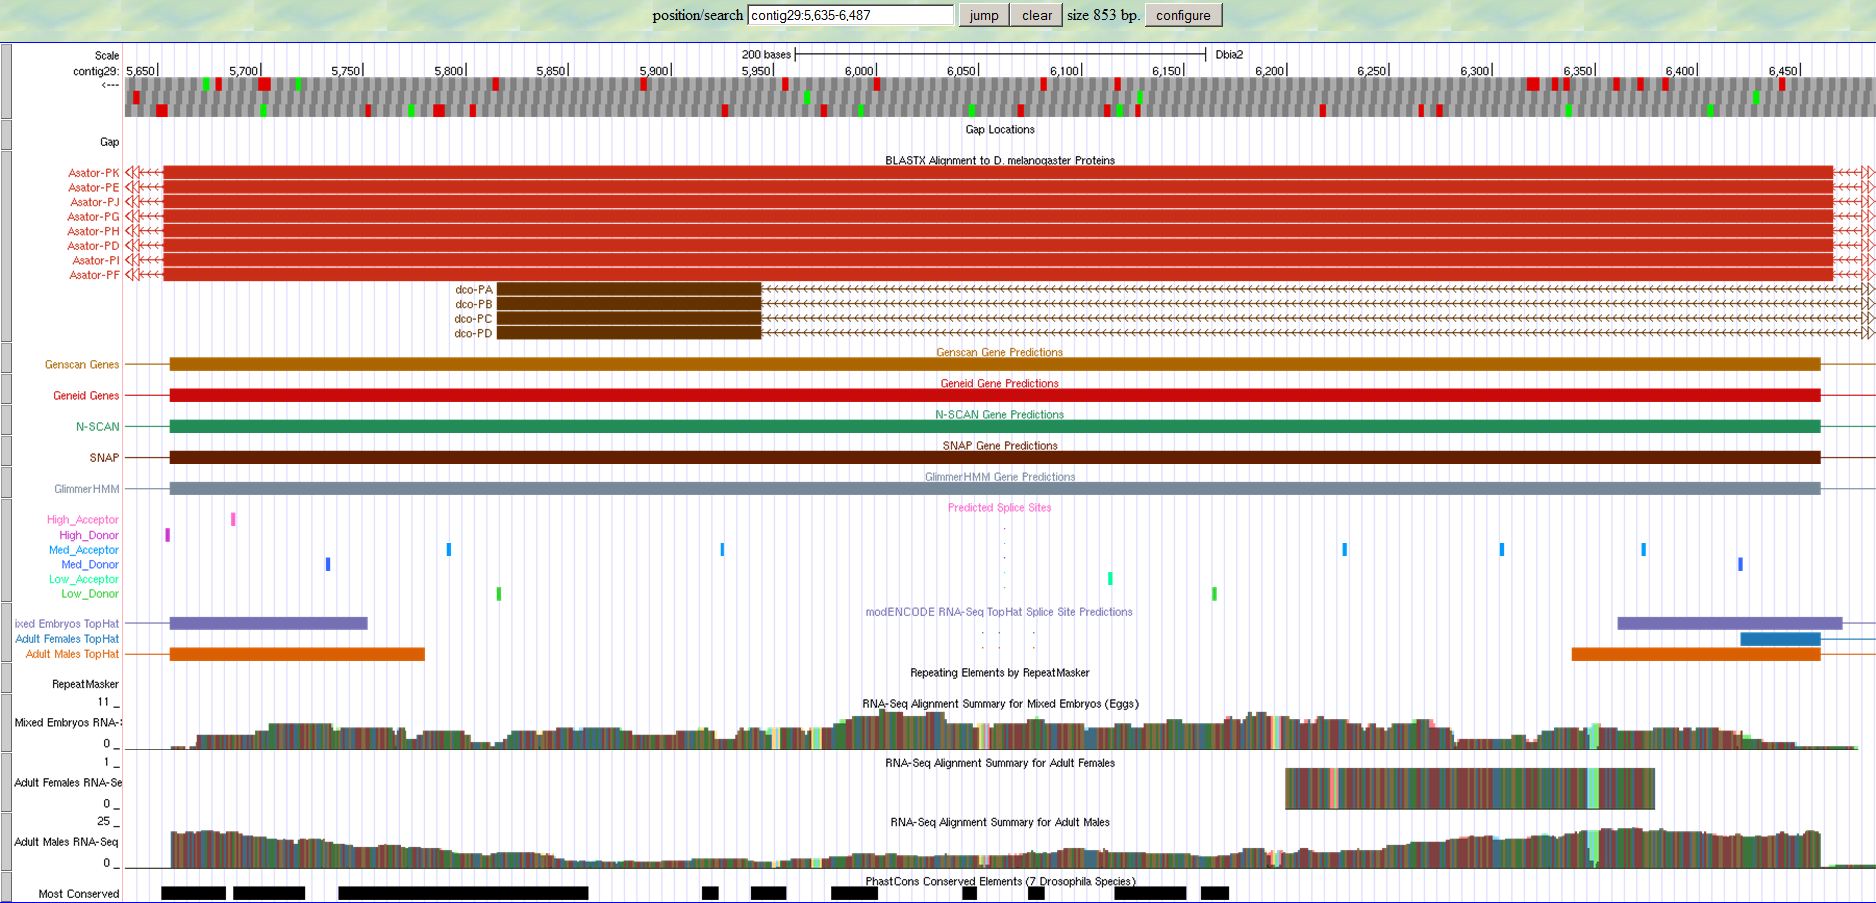Click the Genscan Gene Predictions orange bar
Image resolution: width=1876 pixels, height=903 pixels.
tap(995, 365)
